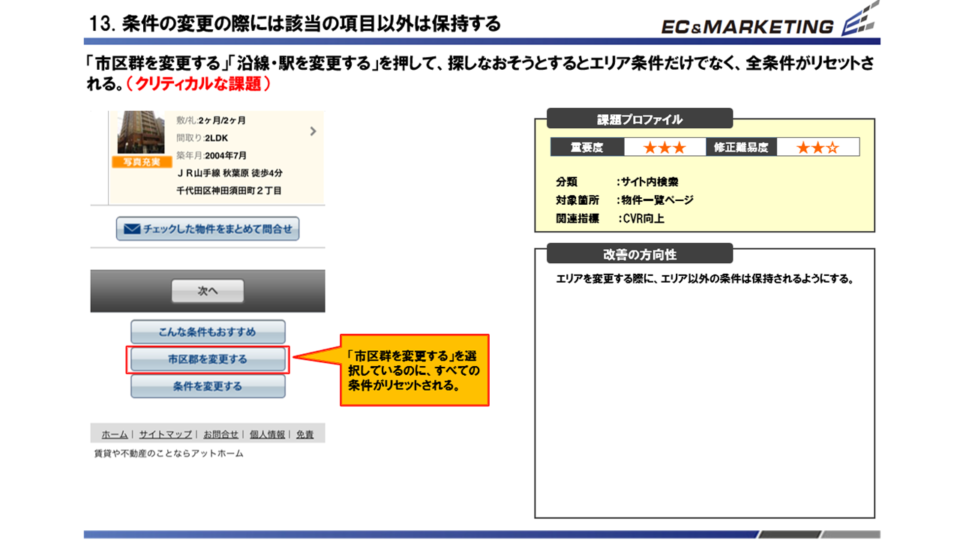Click the text ：CVR向上
Screen dimensions: 960x540
(640, 219)
